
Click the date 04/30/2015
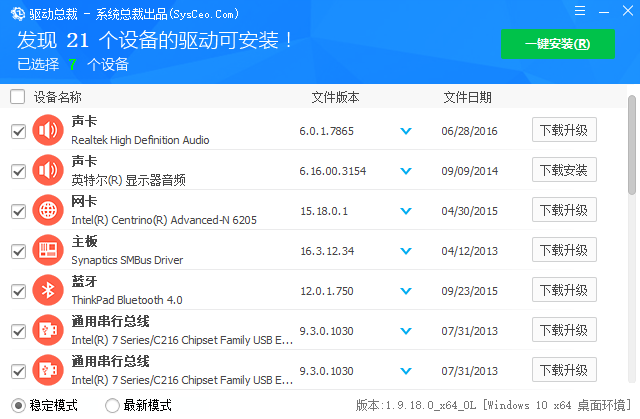[469, 211]
